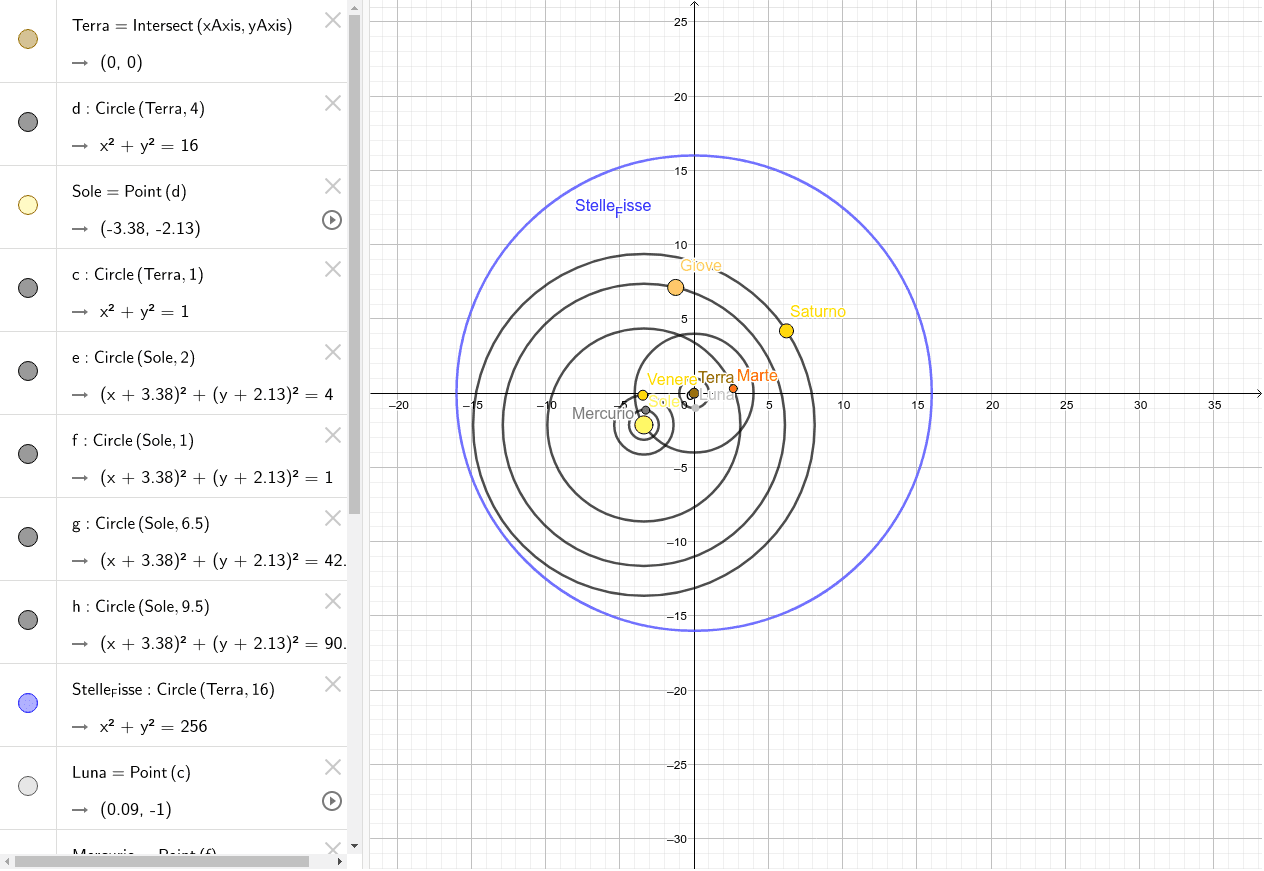Image resolution: width=1264 pixels, height=871 pixels.
Task: Click definition 'h : Circle (Sole, 9.5)'
Action: click(x=141, y=607)
